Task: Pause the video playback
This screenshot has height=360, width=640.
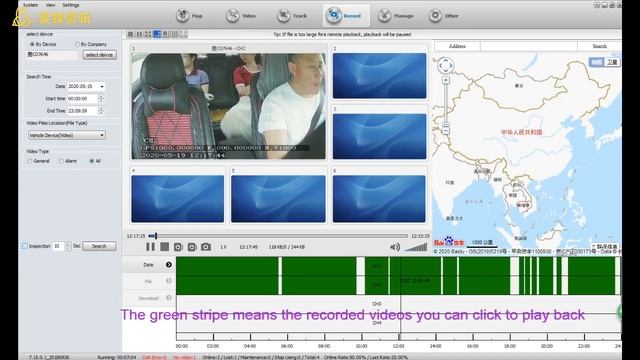Action: [151, 247]
